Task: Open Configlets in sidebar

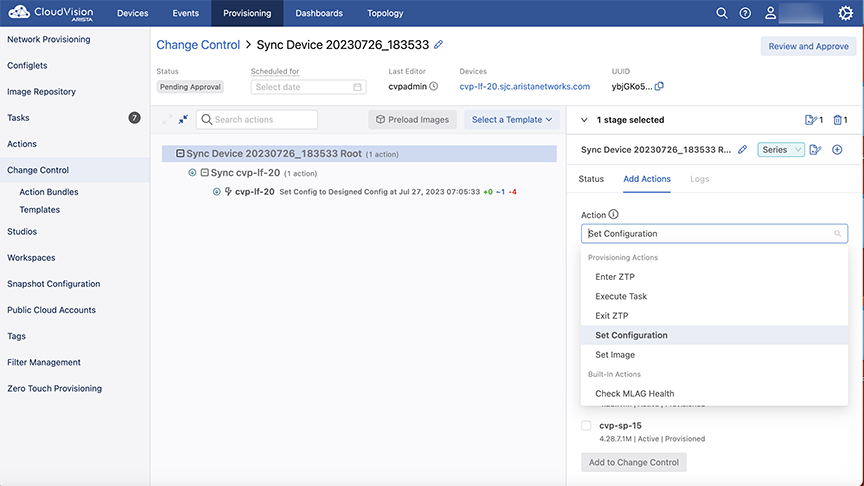Action: [27, 65]
